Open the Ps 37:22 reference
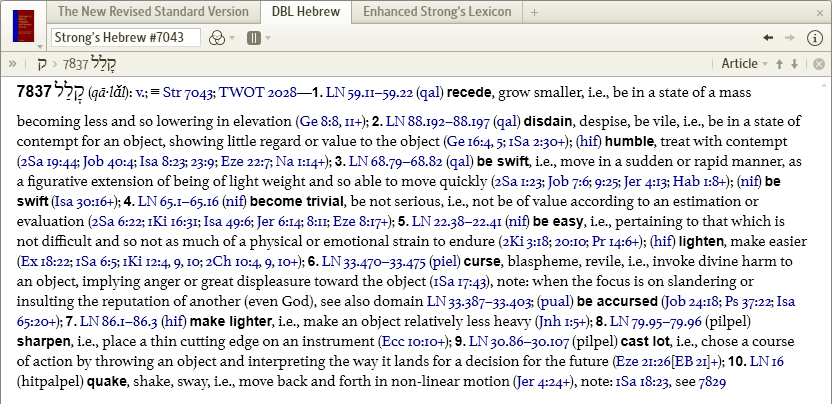 pyautogui.click(x=746, y=302)
